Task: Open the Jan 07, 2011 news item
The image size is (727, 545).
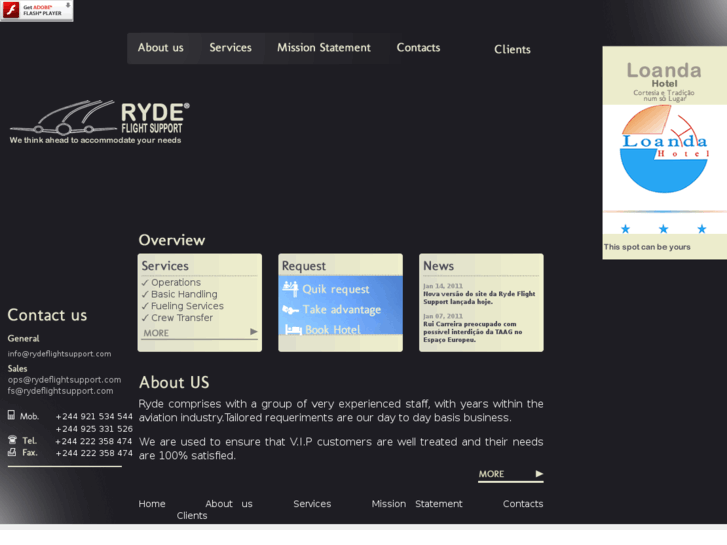Action: (472, 328)
